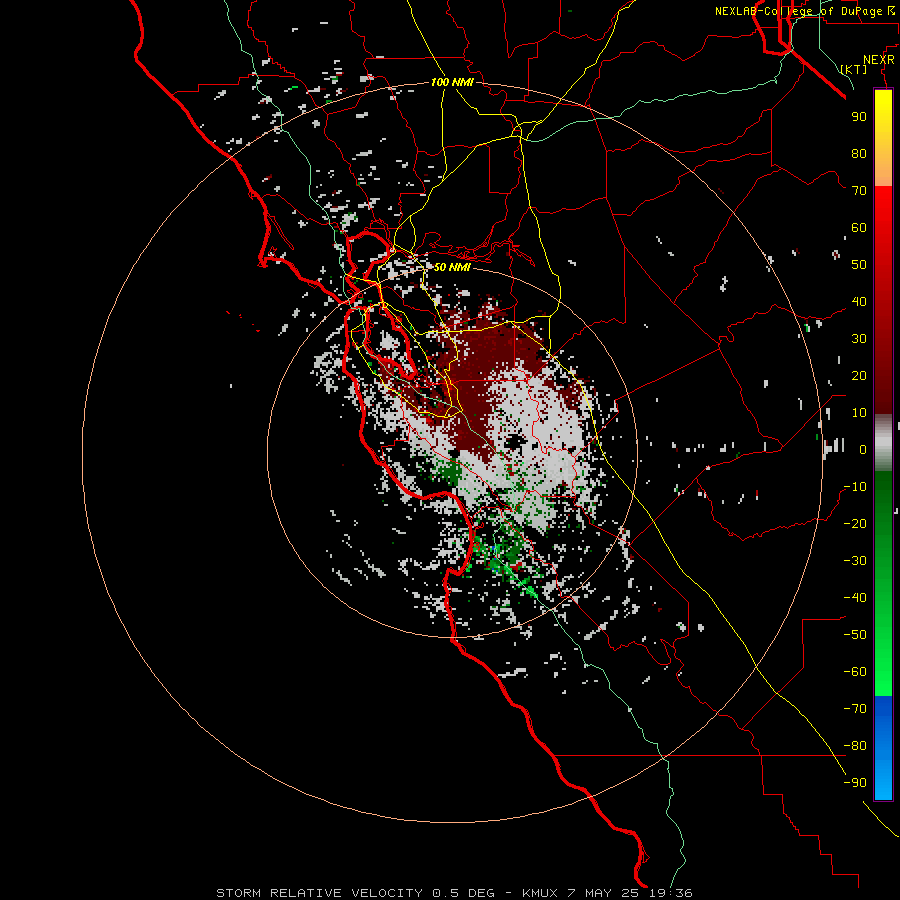This screenshot has width=900, height=900.
Task: Click the 40 value on velocity scale
Action: pyautogui.click(x=859, y=301)
